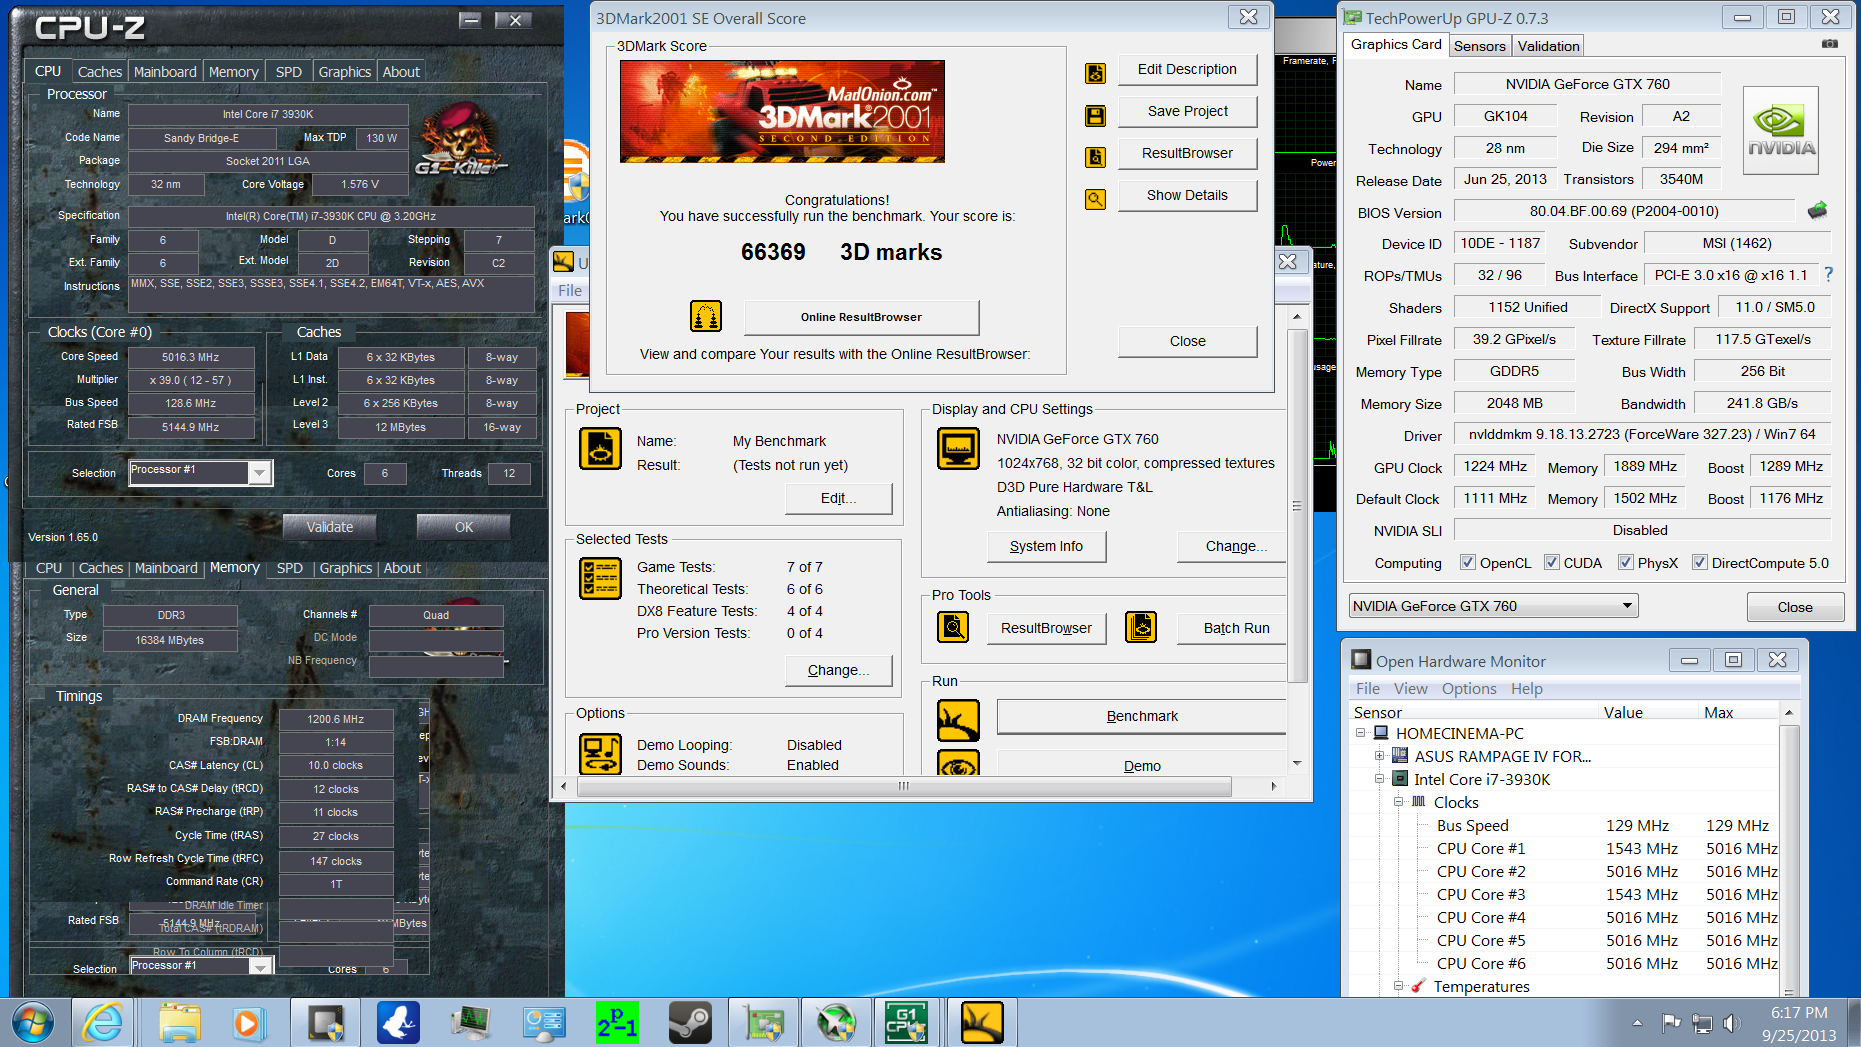The image size is (1861, 1047).
Task: Click the OK button in CPU-Z
Action: [464, 527]
